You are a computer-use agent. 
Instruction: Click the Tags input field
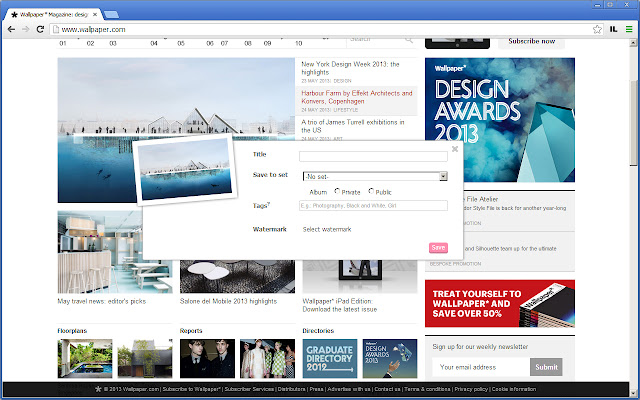373,206
